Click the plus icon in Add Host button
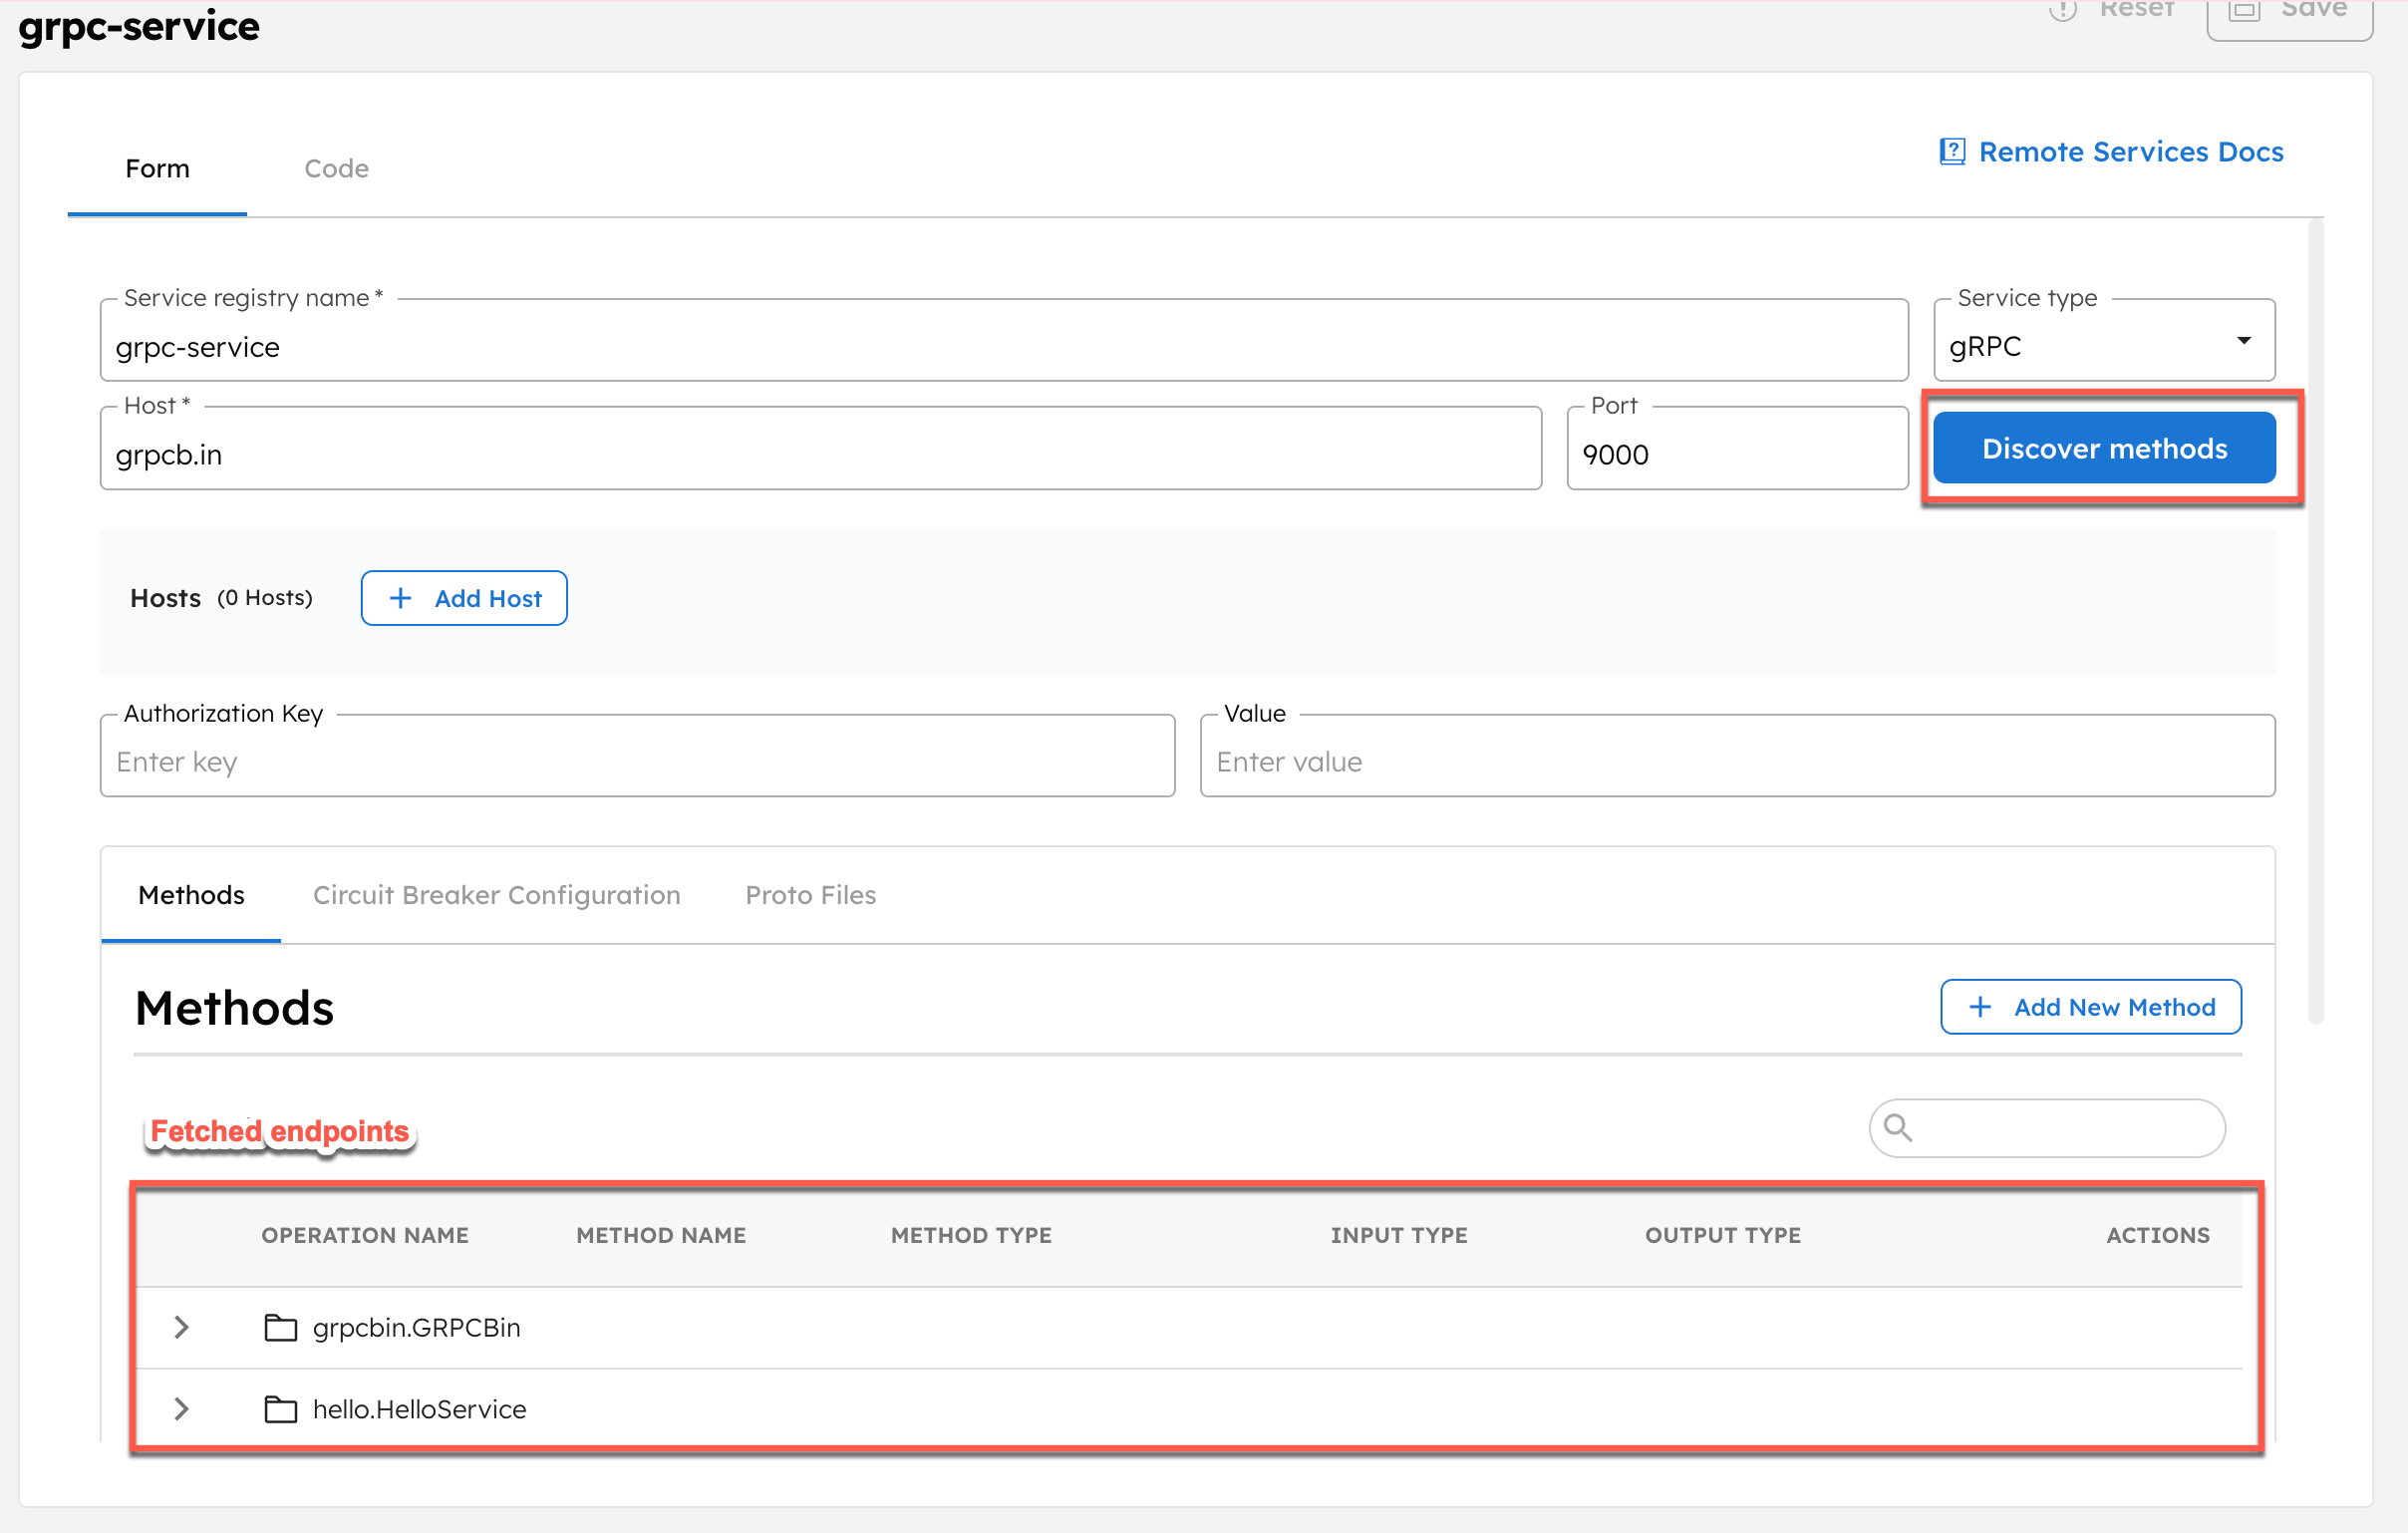The image size is (2408, 1533). [401, 597]
